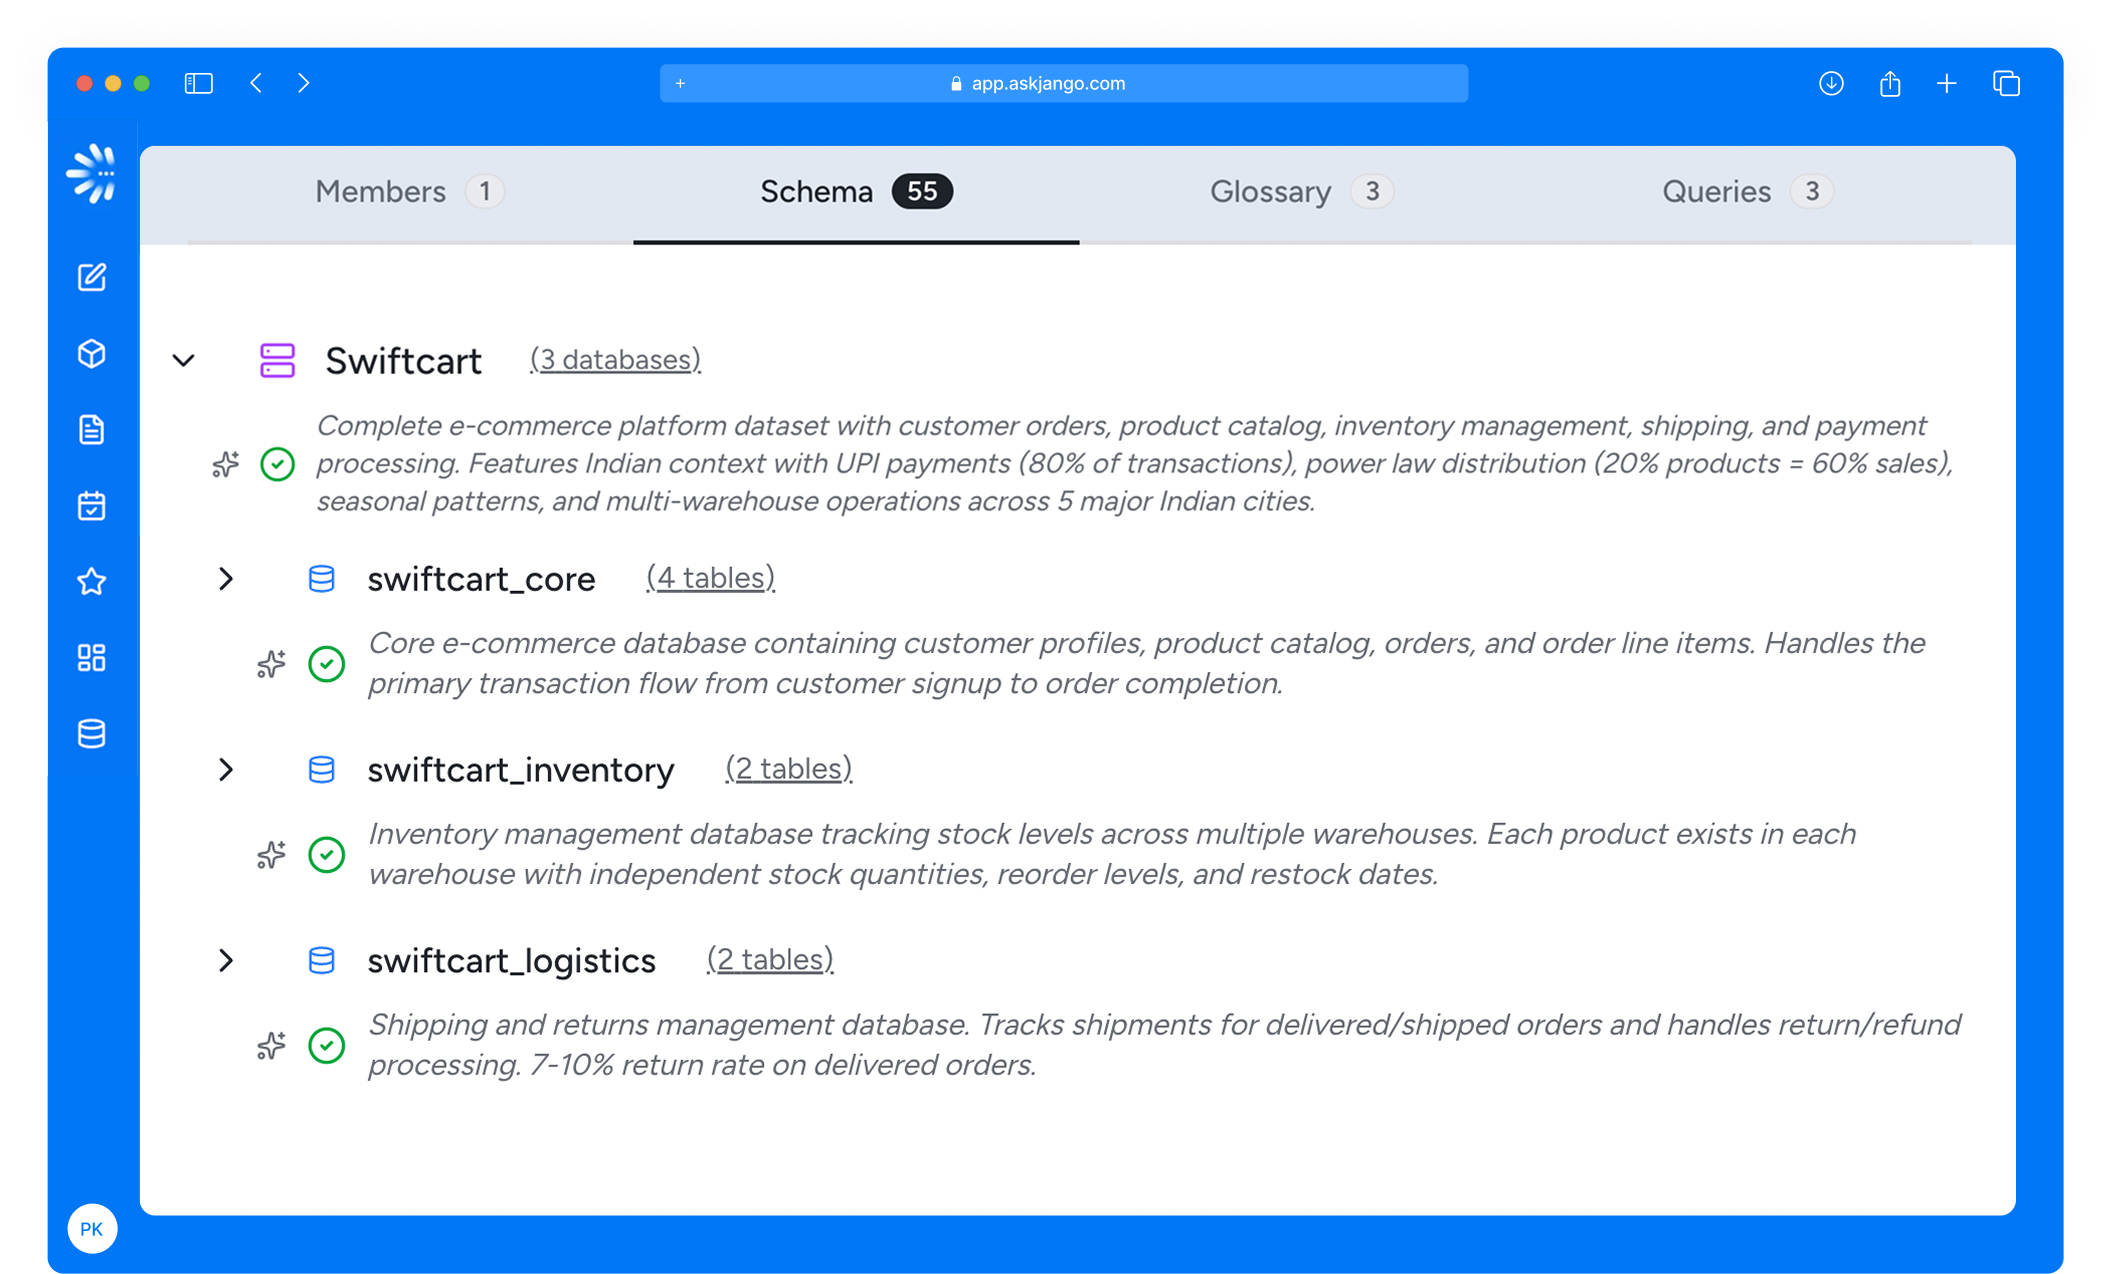Click the (2 tables) link for swiftcart_logistics

[x=770, y=960]
